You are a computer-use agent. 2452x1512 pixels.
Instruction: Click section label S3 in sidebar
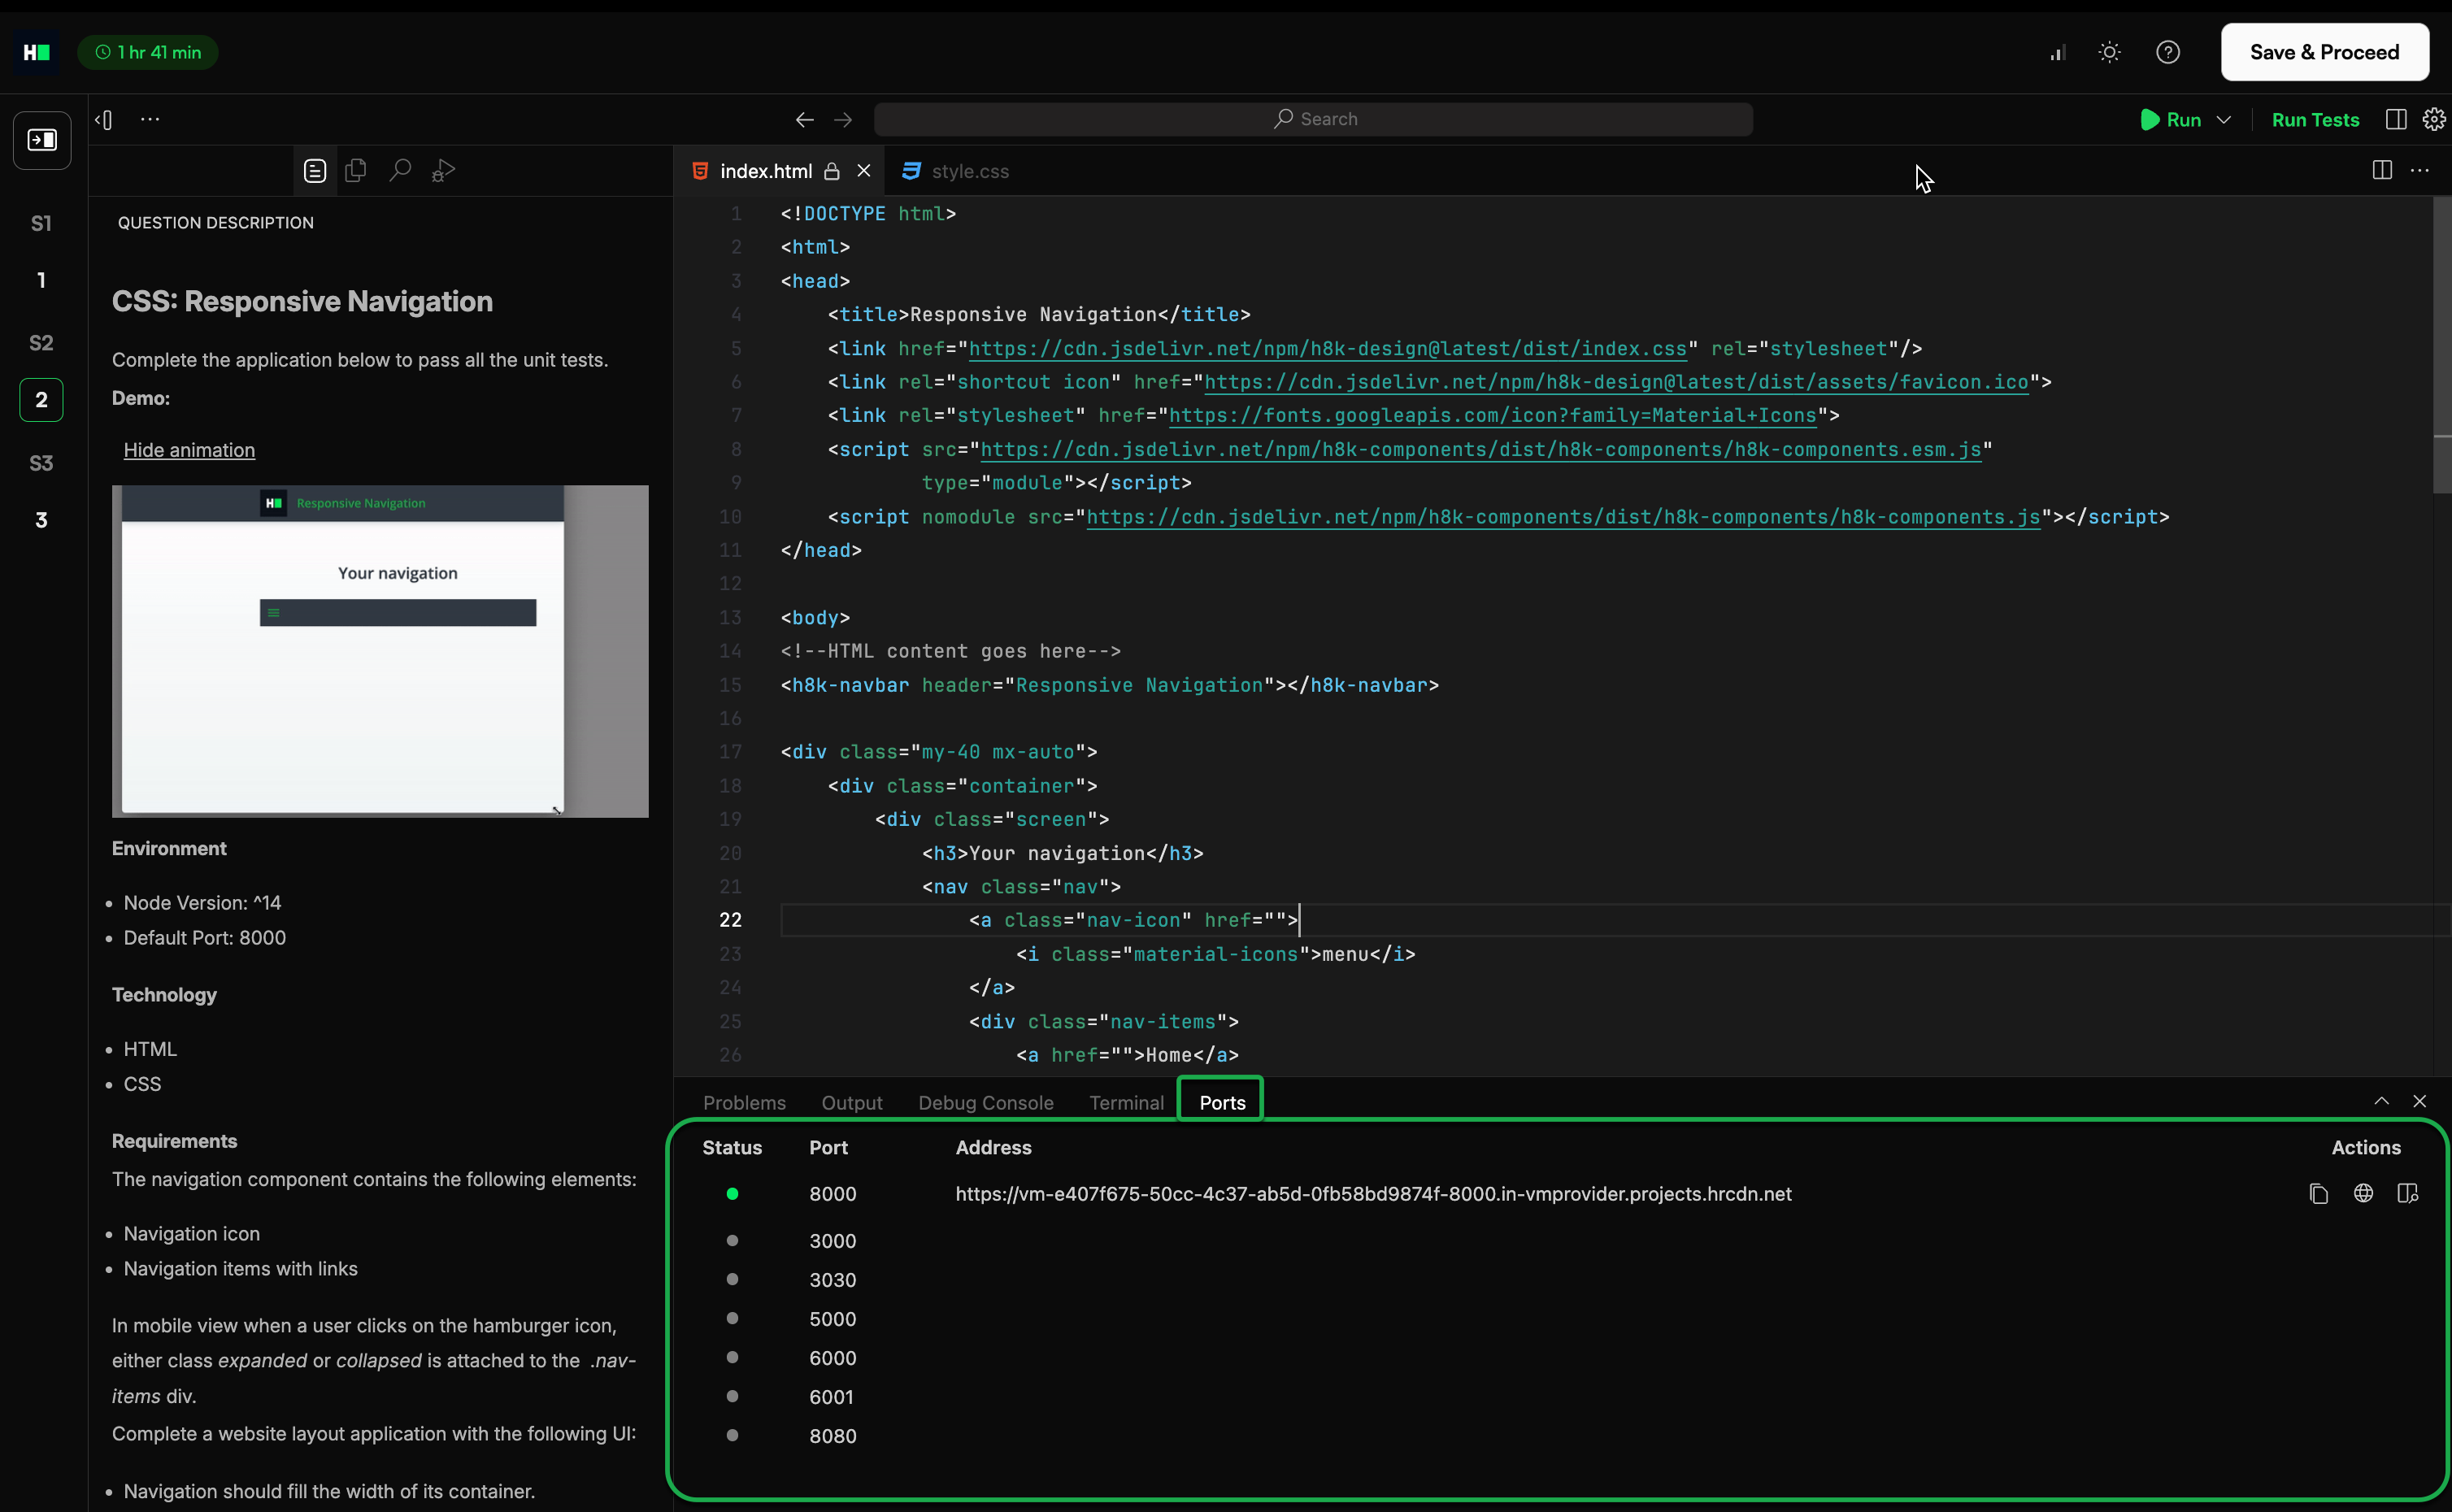(41, 463)
